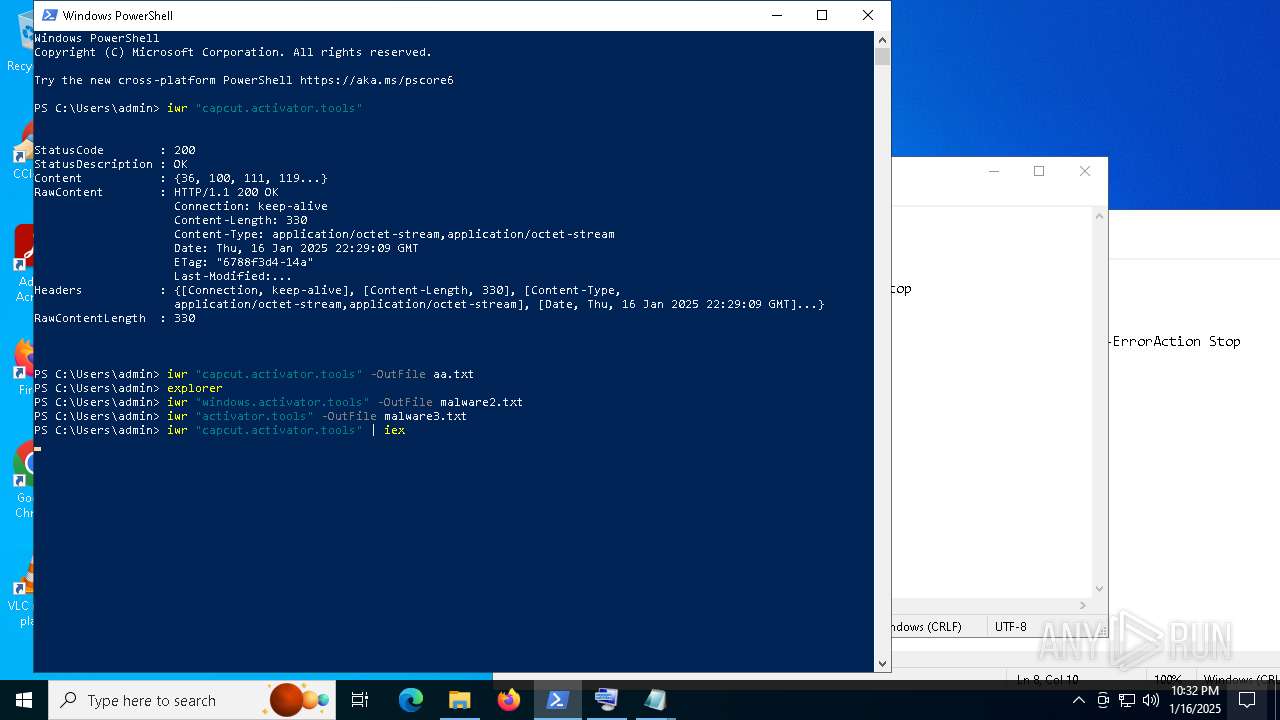Screen dimensions: 1280x720
Task: Click the Notepad scrollbar down arrow
Action: (1100, 588)
